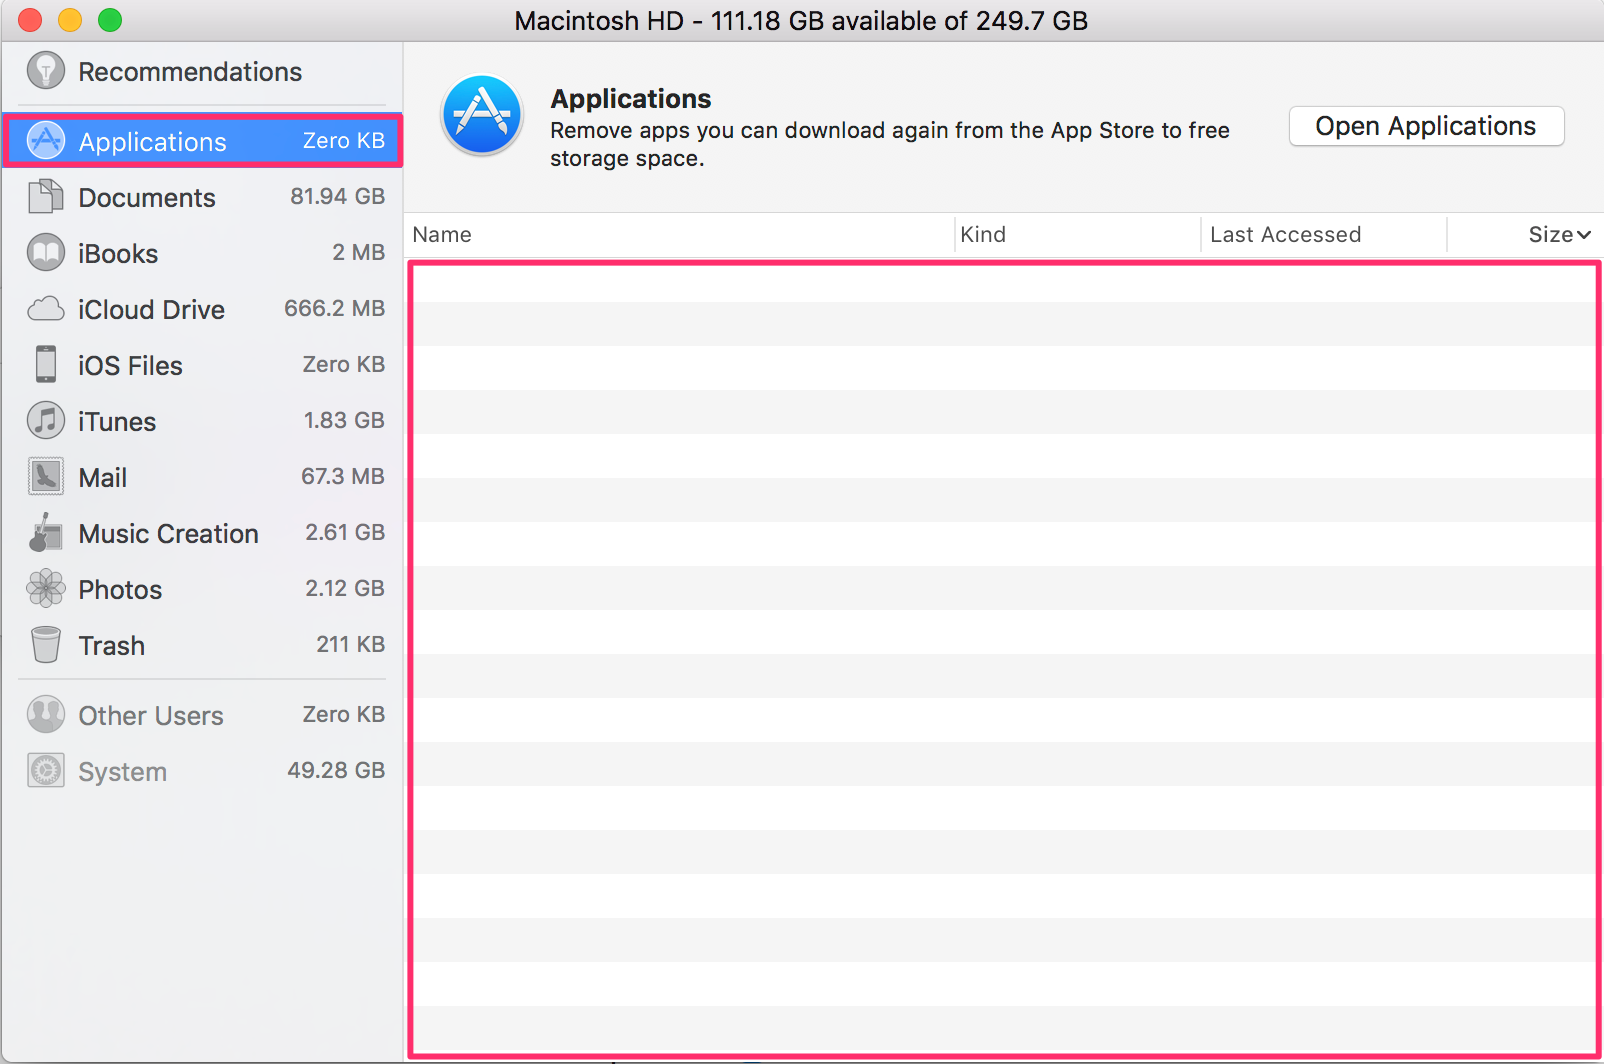
Task: Click the Open Applications button
Action: point(1426,126)
